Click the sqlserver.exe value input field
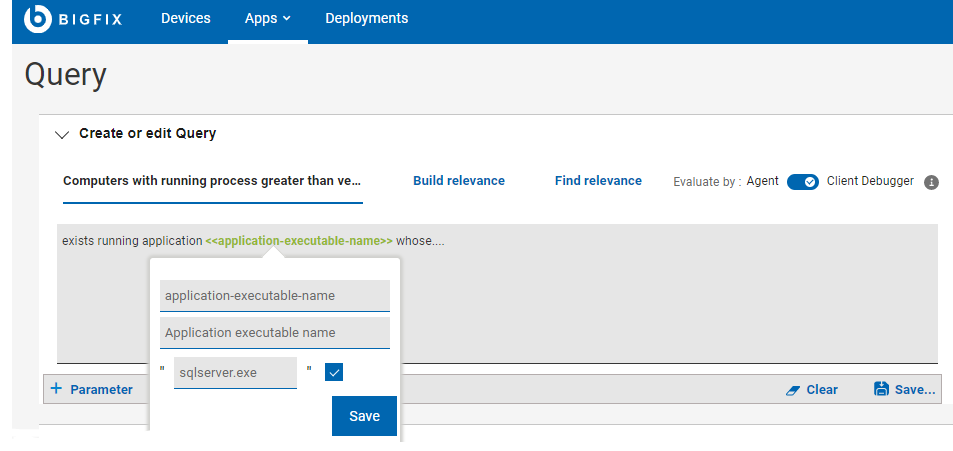This screenshot has width=953, height=451. (x=235, y=372)
